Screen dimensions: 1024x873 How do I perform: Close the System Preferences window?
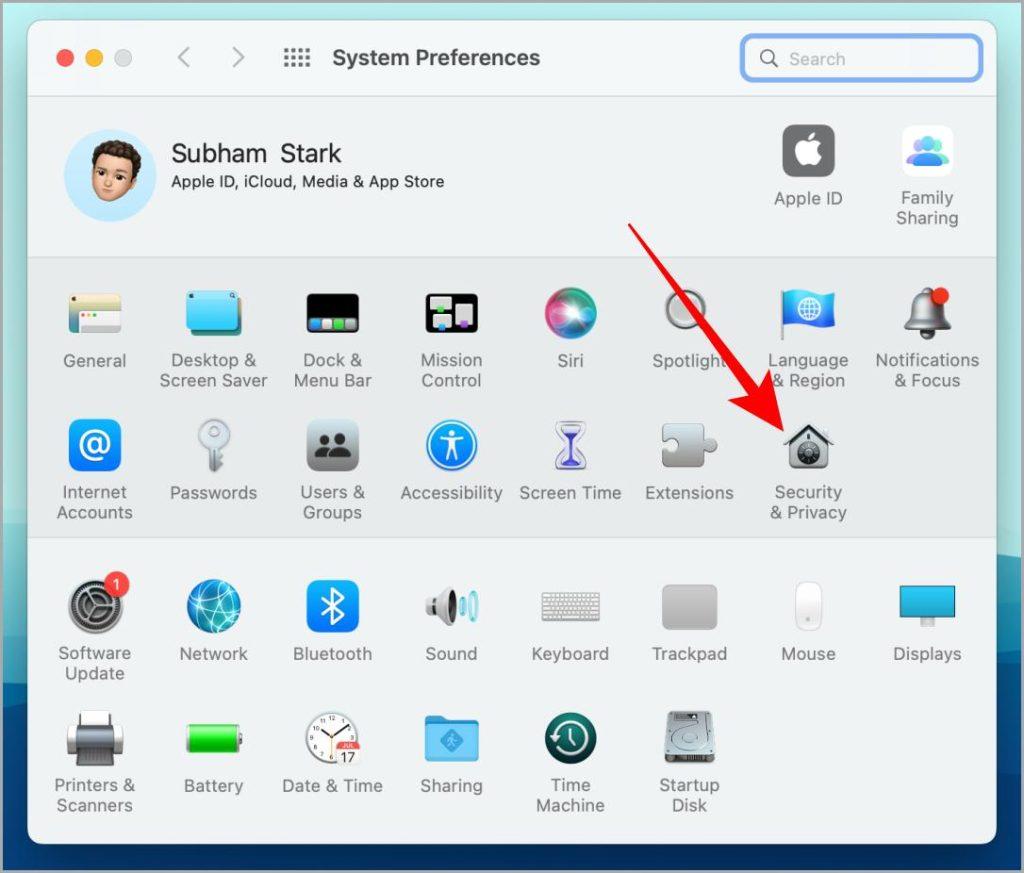tap(65, 58)
